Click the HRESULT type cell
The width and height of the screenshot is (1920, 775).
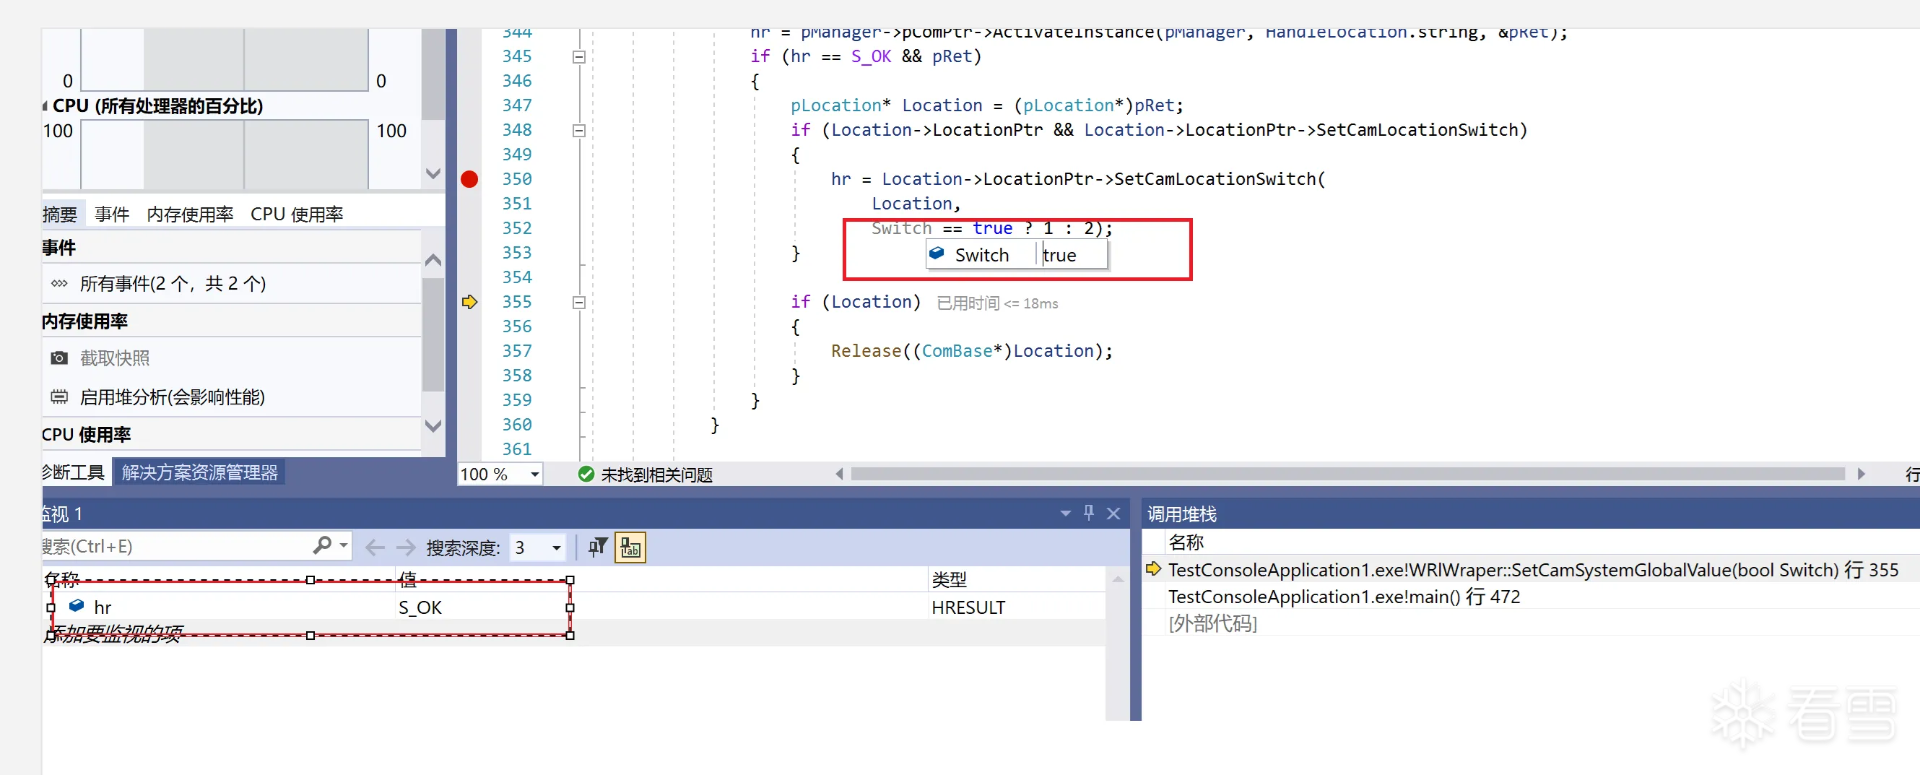click(x=968, y=607)
